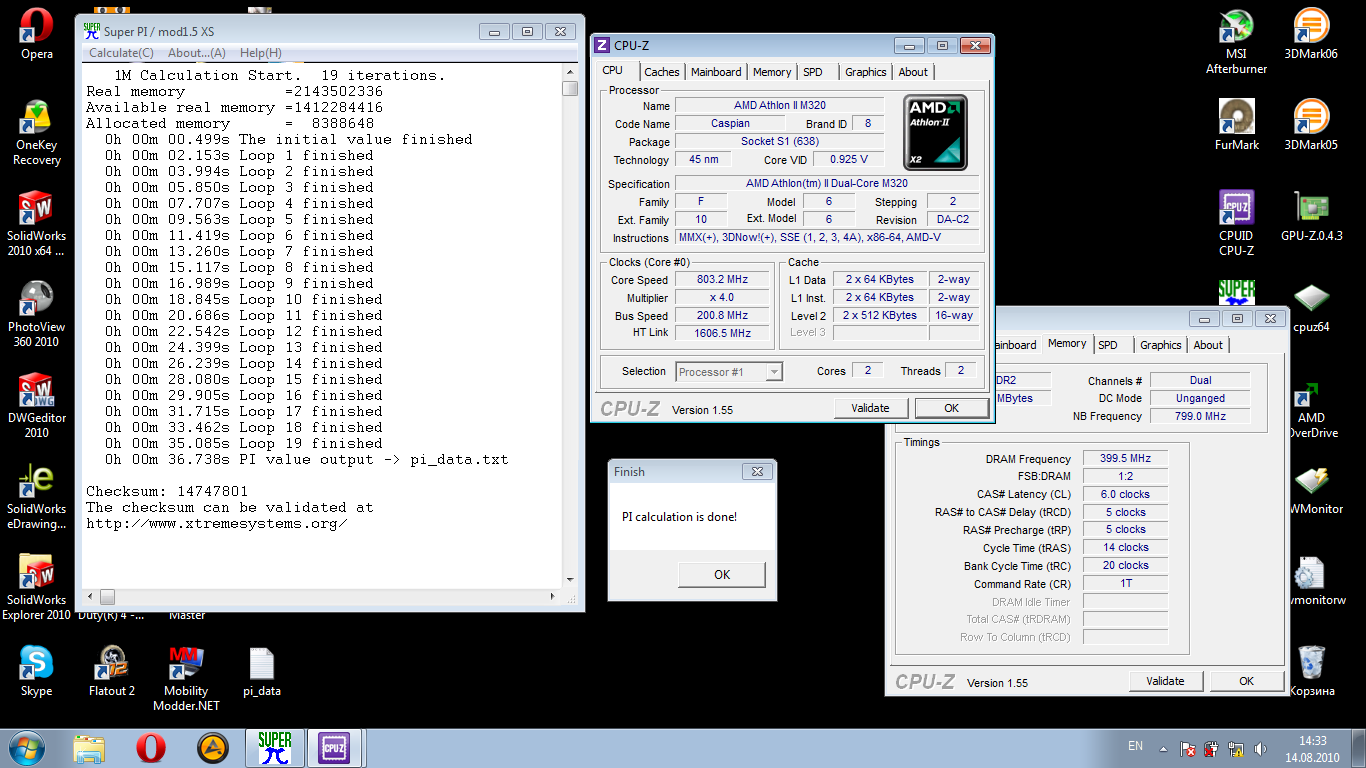Select the 3DMark05 desktop icon
This screenshot has height=768, width=1366.
[1311, 124]
